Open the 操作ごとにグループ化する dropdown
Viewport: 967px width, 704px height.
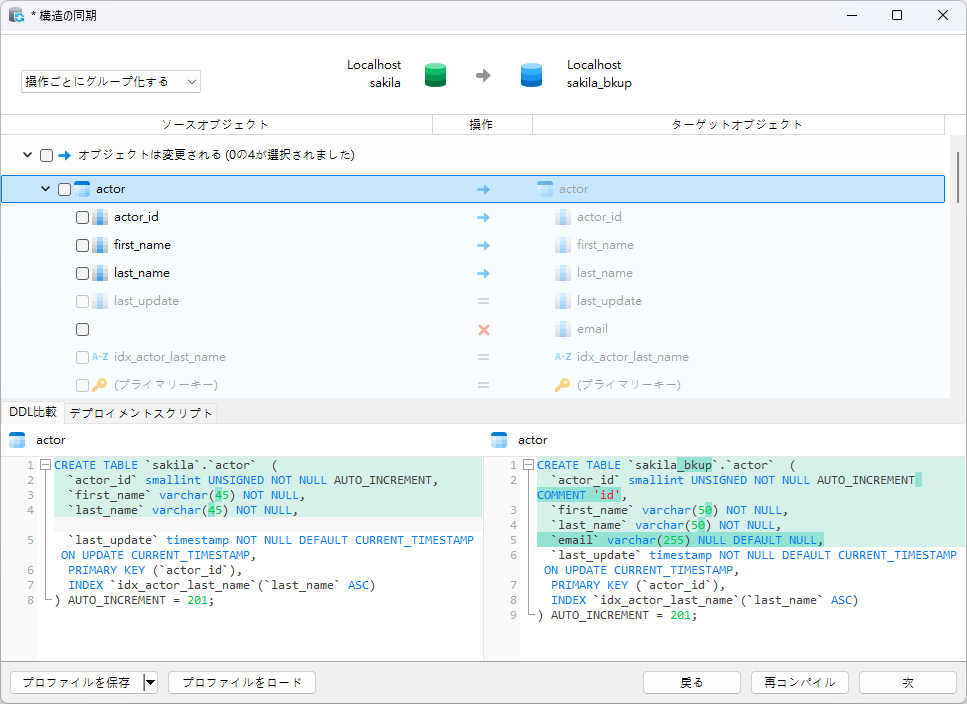[x=111, y=81]
